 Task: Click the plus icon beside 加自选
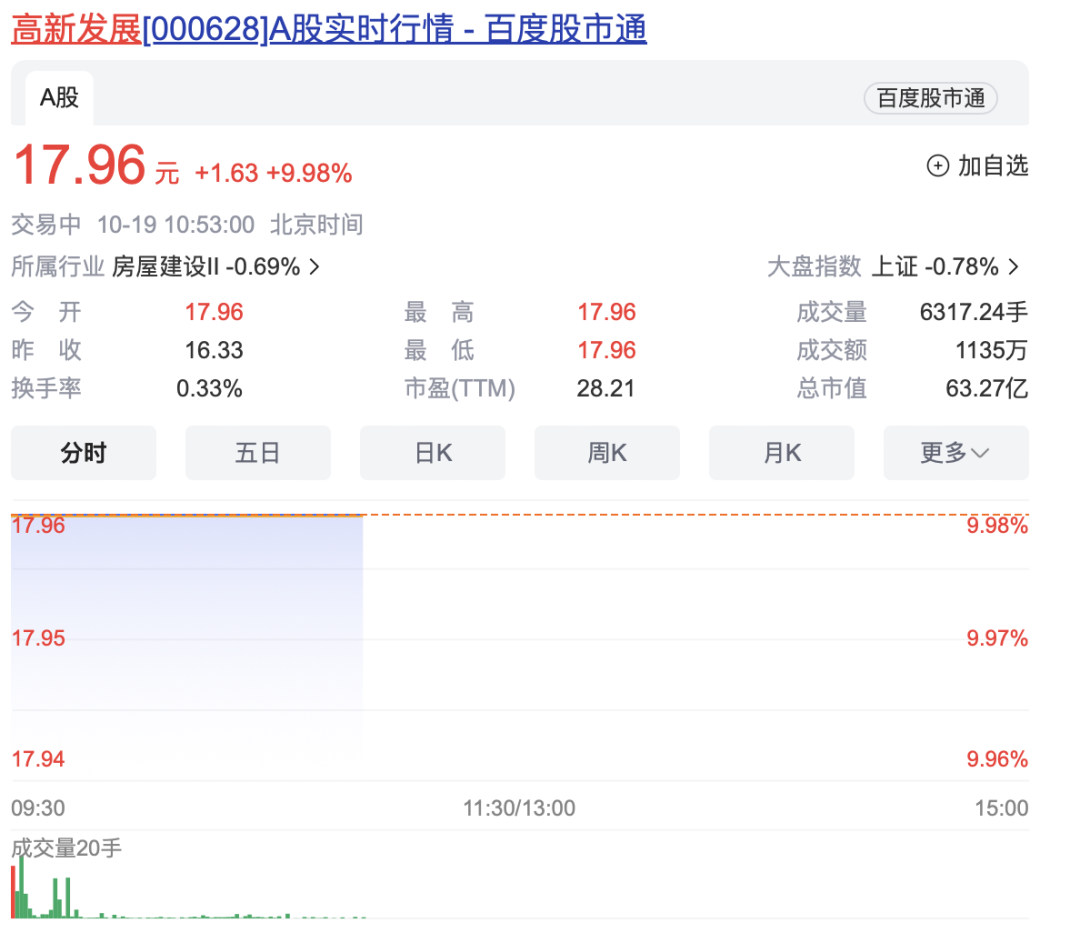click(937, 166)
